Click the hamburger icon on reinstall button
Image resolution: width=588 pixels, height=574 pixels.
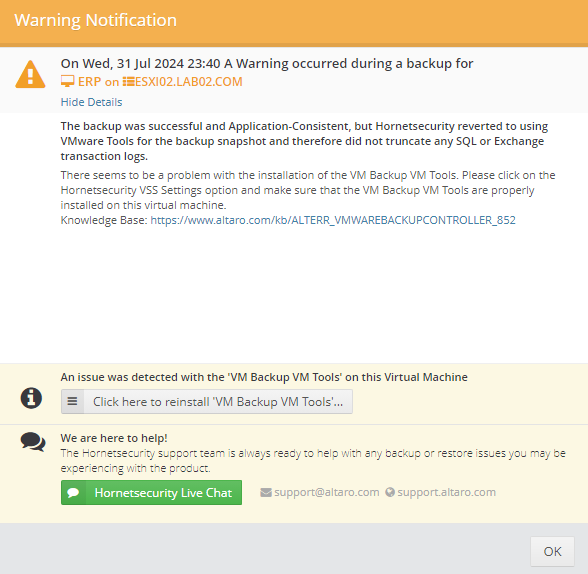72,402
